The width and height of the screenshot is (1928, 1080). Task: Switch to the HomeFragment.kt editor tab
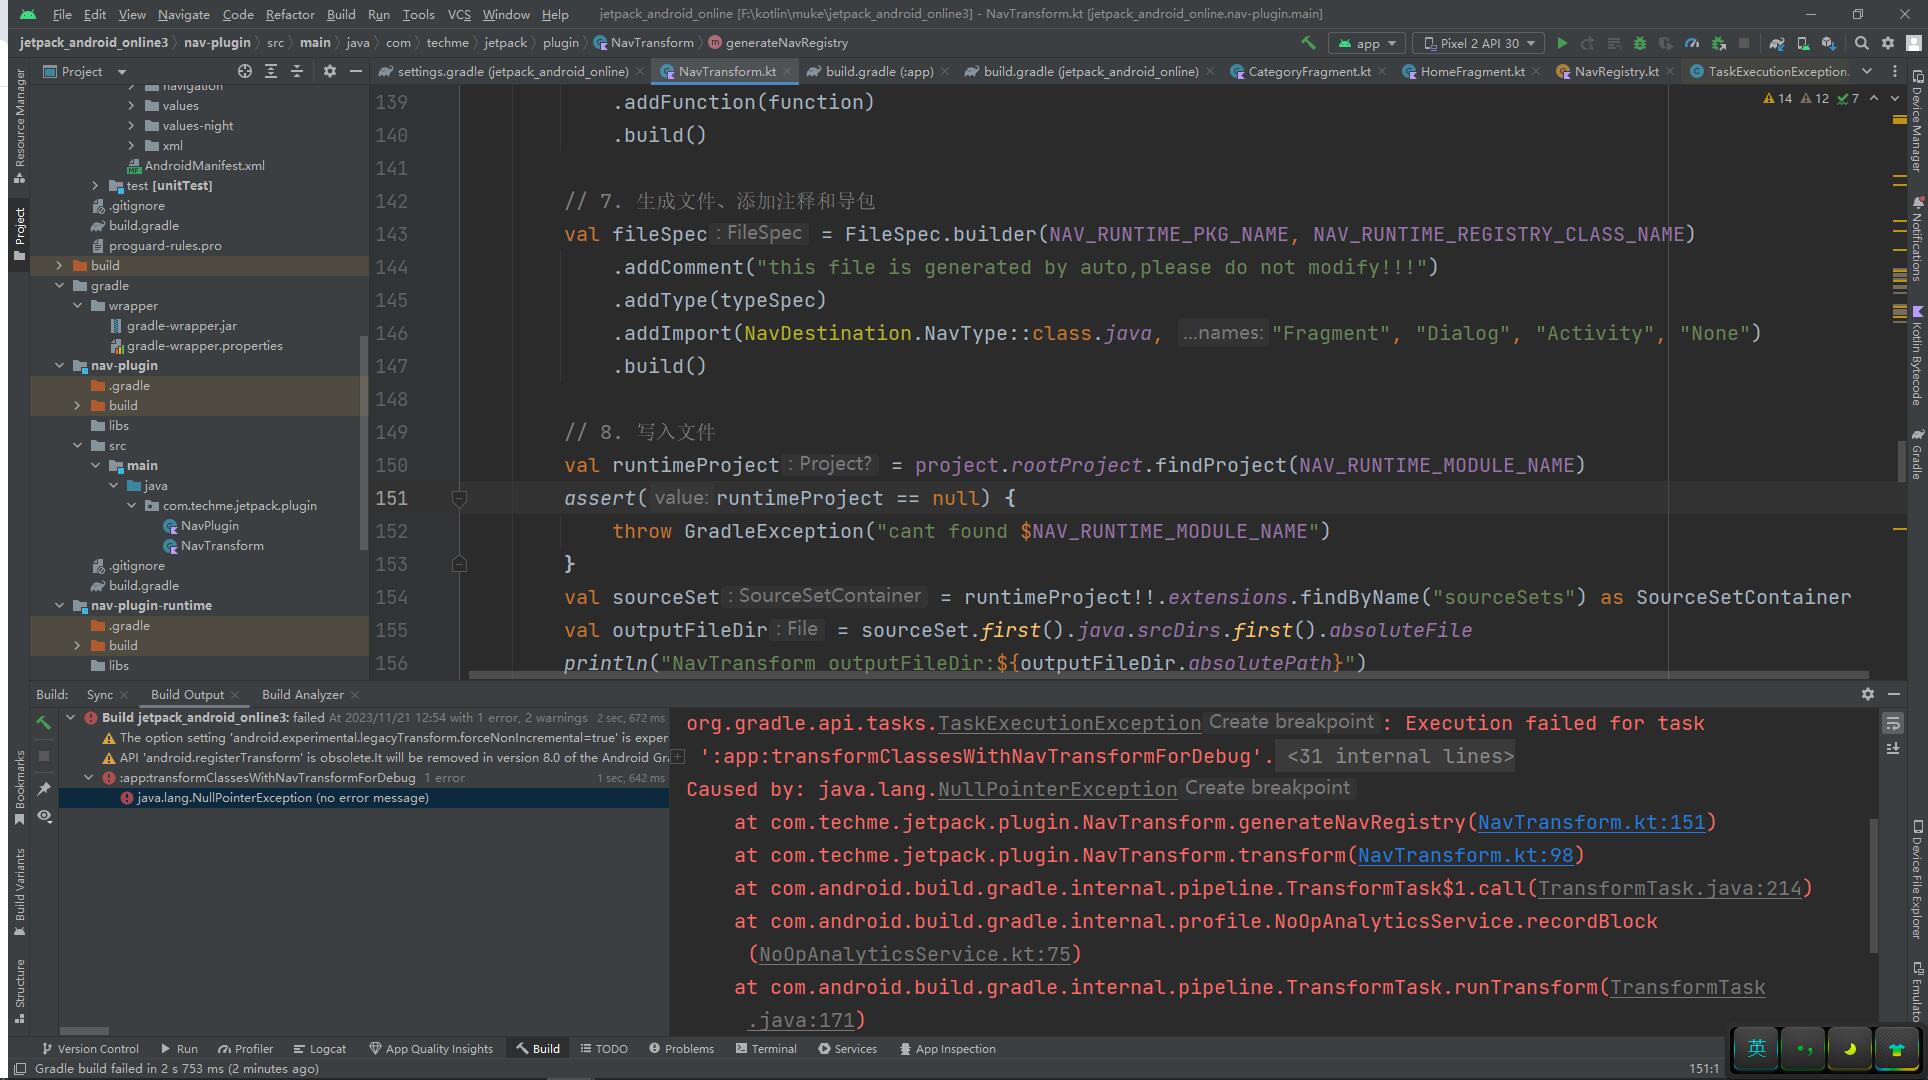click(1471, 71)
